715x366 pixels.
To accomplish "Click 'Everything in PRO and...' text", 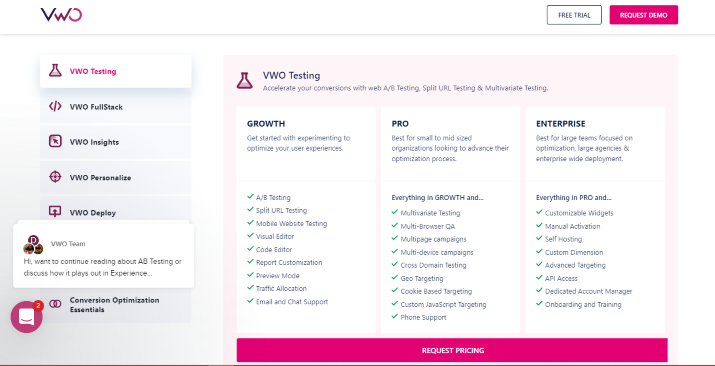I will [573, 198].
